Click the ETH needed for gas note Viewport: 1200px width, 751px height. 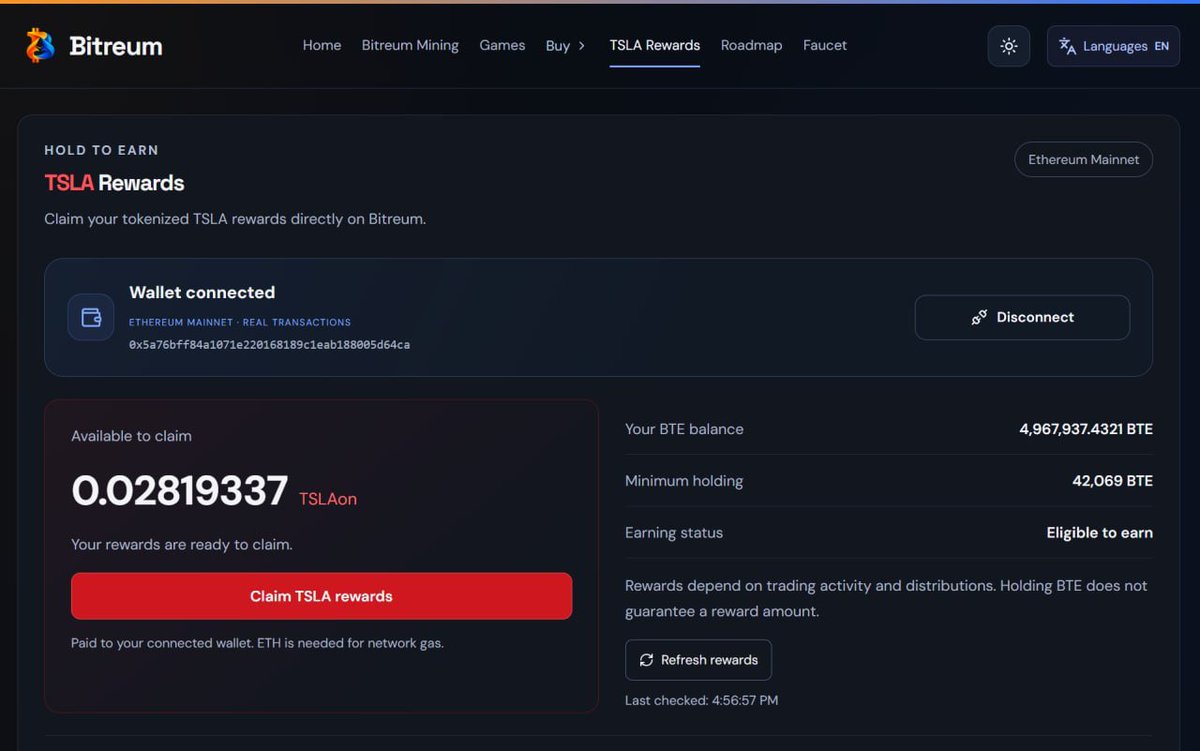point(257,643)
